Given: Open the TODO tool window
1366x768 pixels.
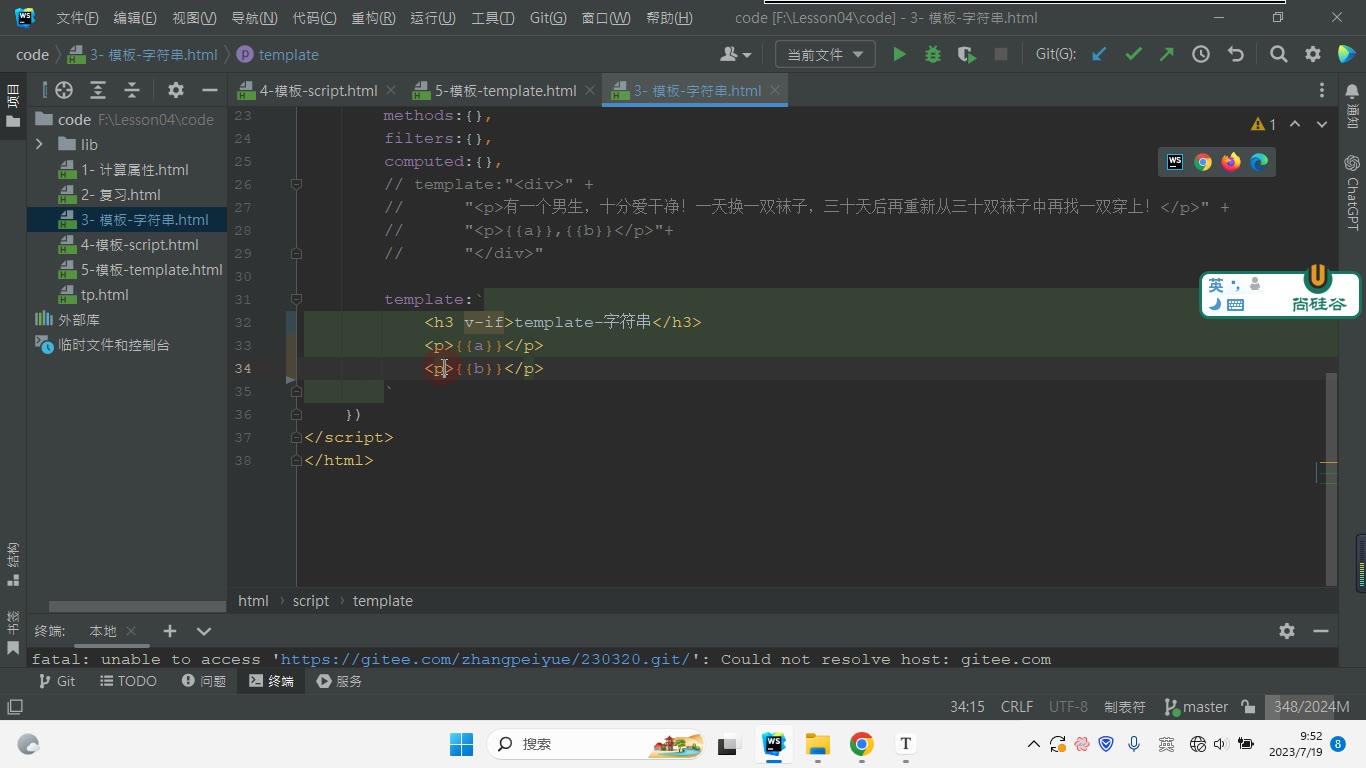Looking at the screenshot, I should click(129, 681).
